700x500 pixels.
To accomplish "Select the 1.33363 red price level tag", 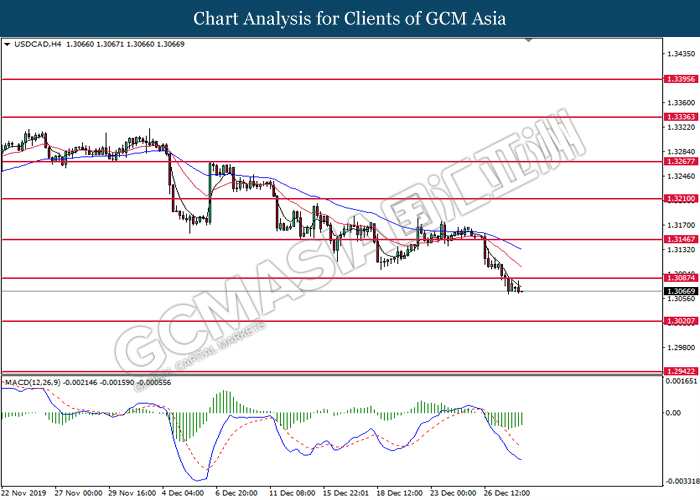I will pyautogui.click(x=680, y=117).
